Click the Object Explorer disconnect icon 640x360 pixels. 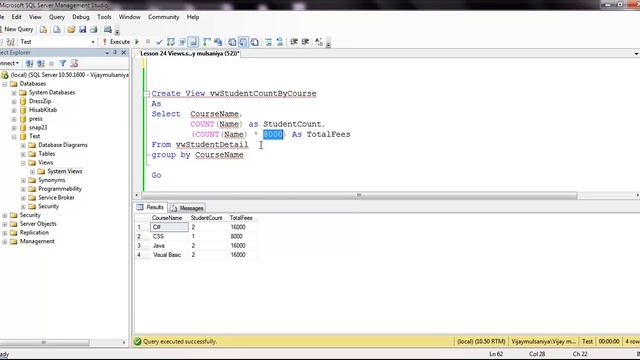tap(40, 63)
